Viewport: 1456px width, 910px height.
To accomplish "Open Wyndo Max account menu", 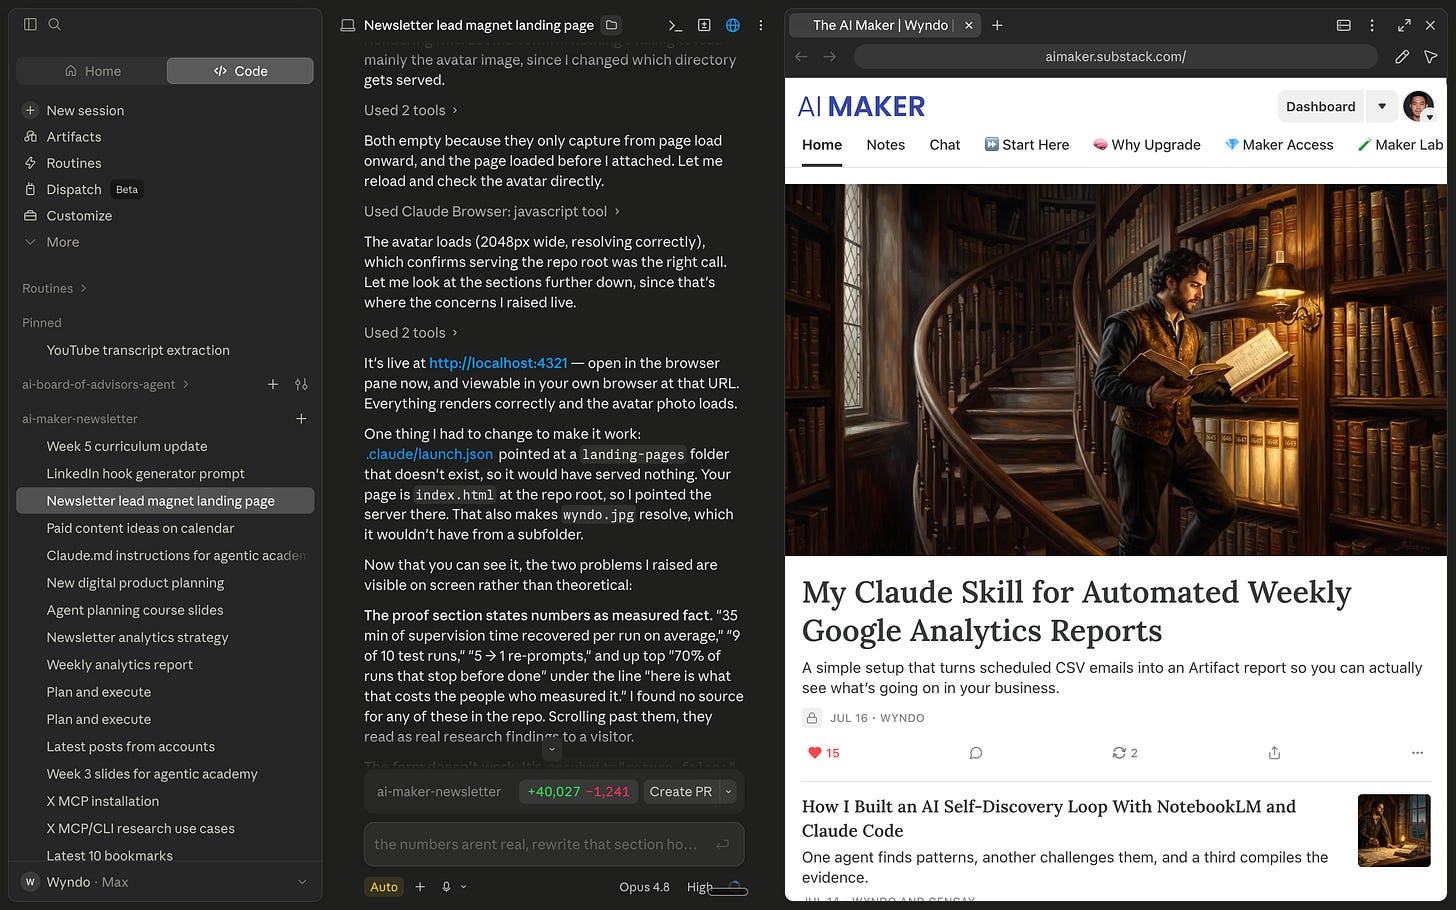I will coord(165,882).
